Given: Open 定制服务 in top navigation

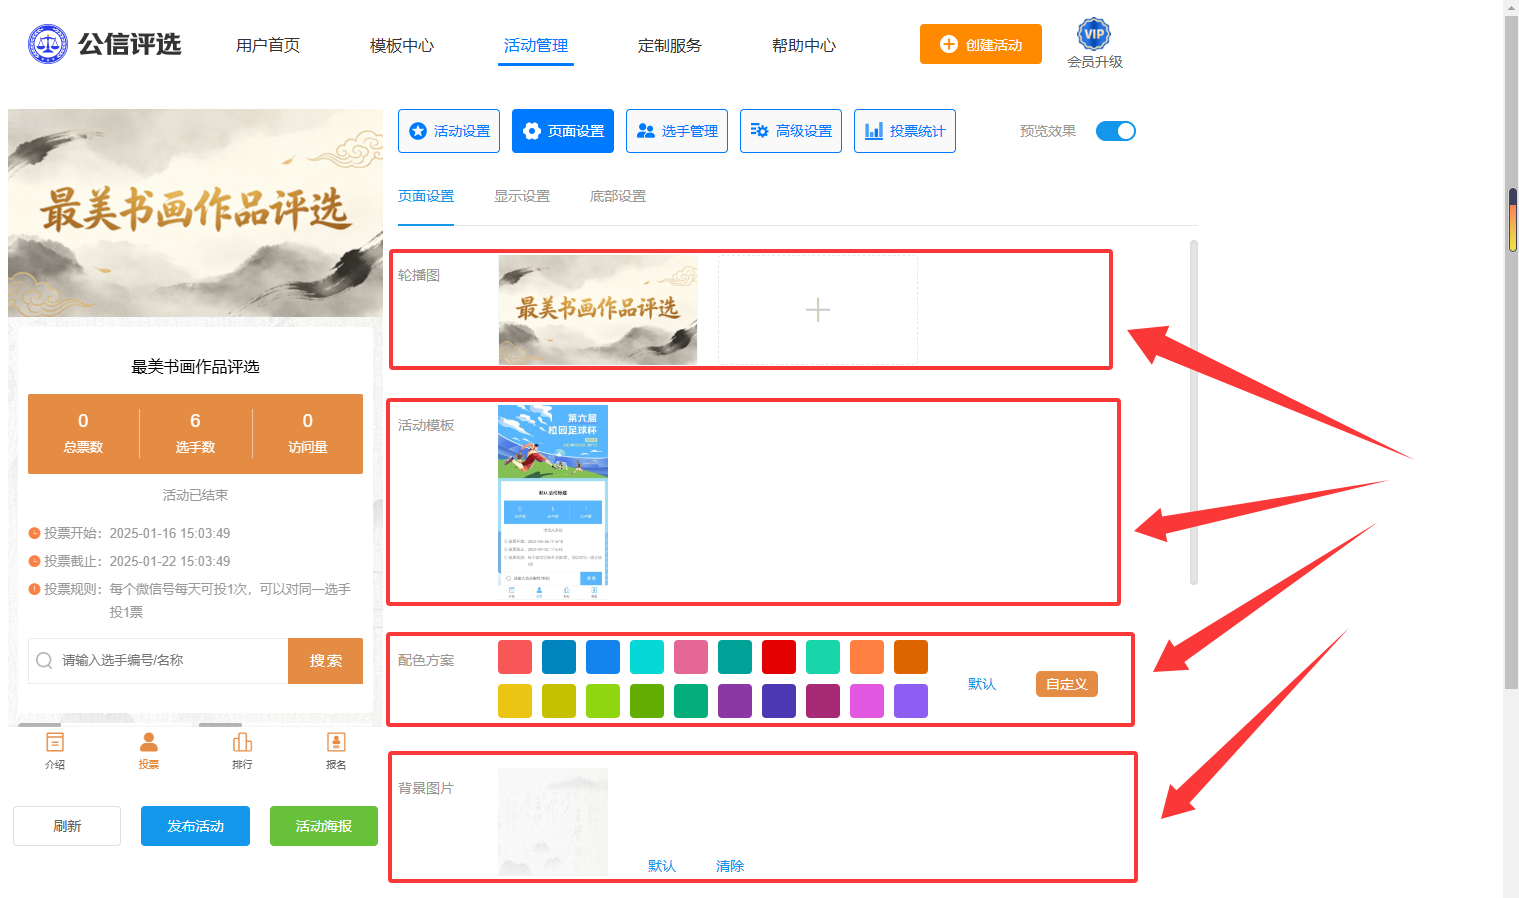Looking at the screenshot, I should tap(670, 45).
